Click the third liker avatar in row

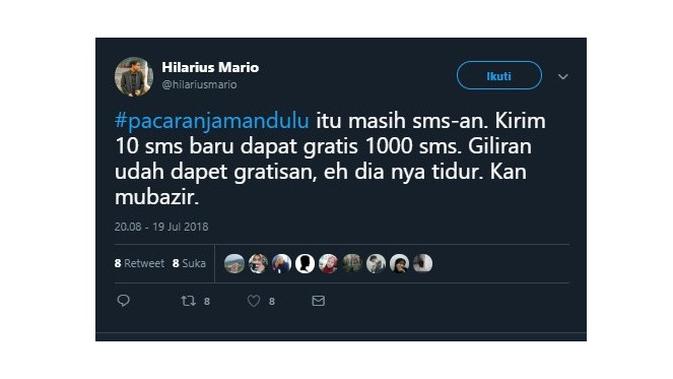[x=282, y=264]
